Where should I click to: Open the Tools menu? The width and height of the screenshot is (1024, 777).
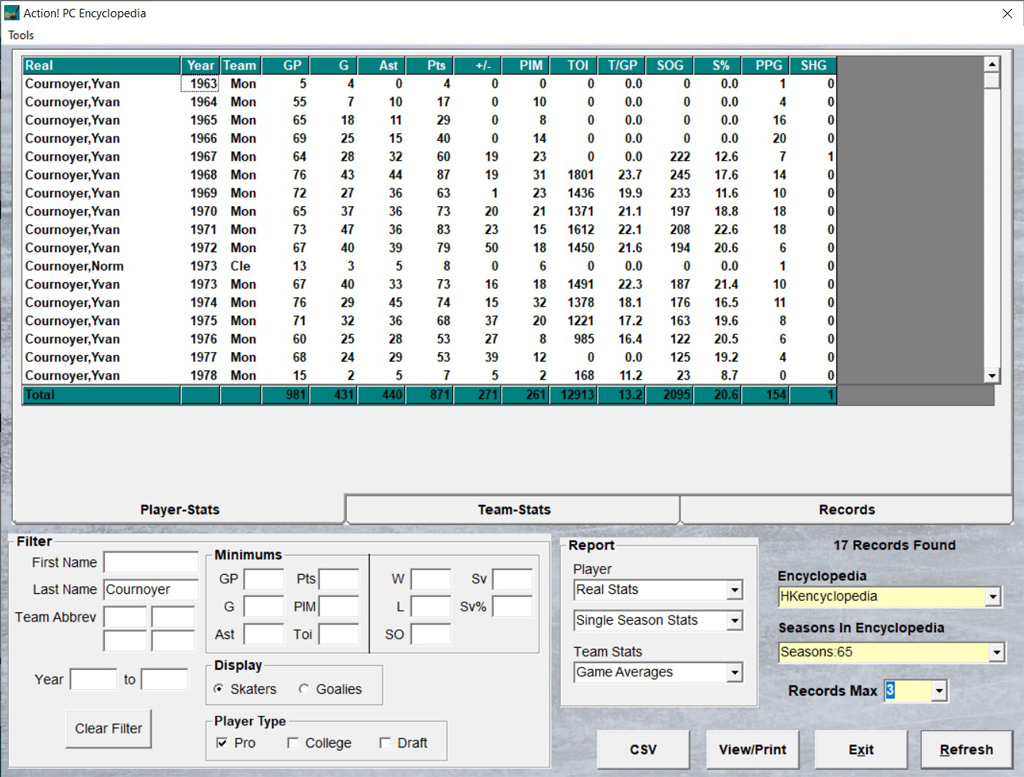[21, 35]
